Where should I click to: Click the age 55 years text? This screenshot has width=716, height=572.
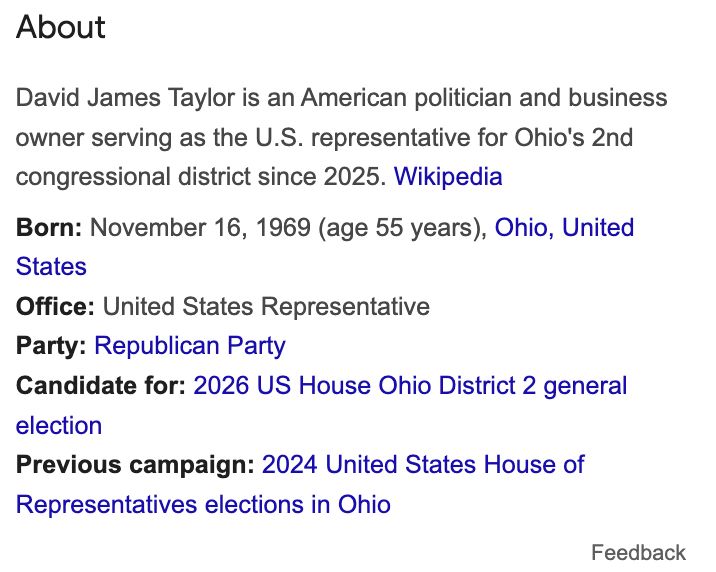click(400, 227)
